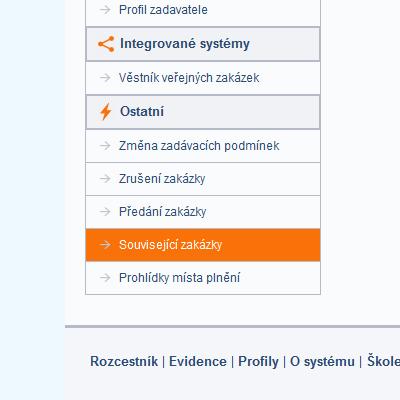Click the arrow icon before Věstník veřejných zakázek
The height and width of the screenshot is (400, 400).
105,78
